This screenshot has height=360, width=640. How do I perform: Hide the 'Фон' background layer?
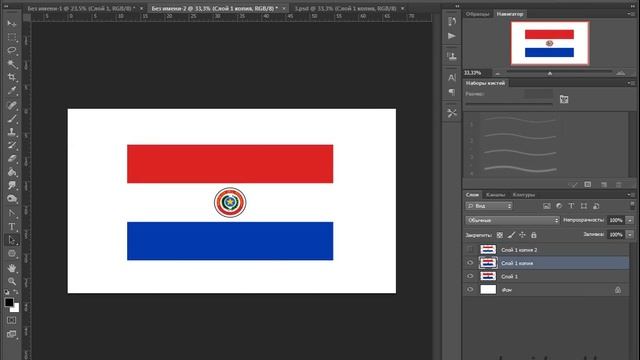(470, 289)
